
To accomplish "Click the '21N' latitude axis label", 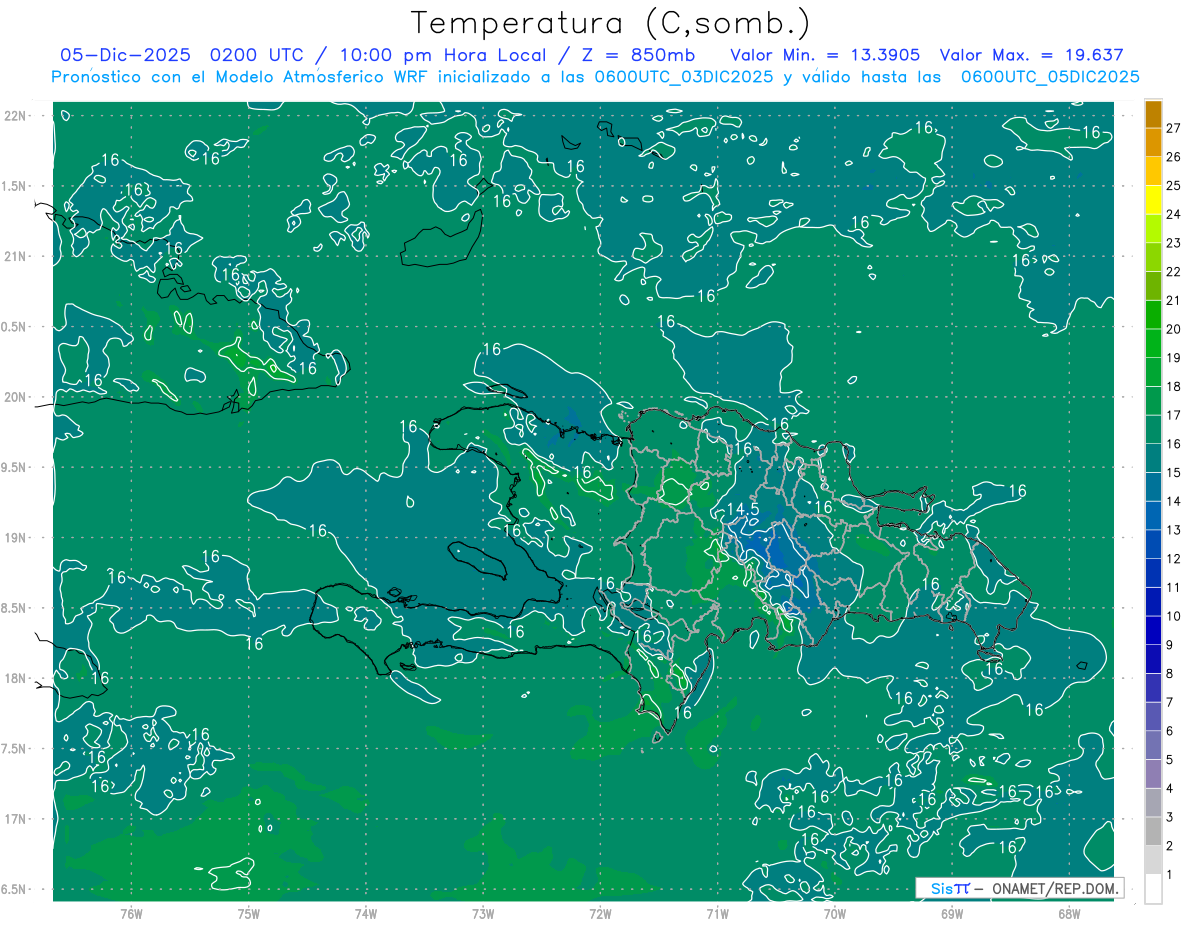I will (13, 256).
